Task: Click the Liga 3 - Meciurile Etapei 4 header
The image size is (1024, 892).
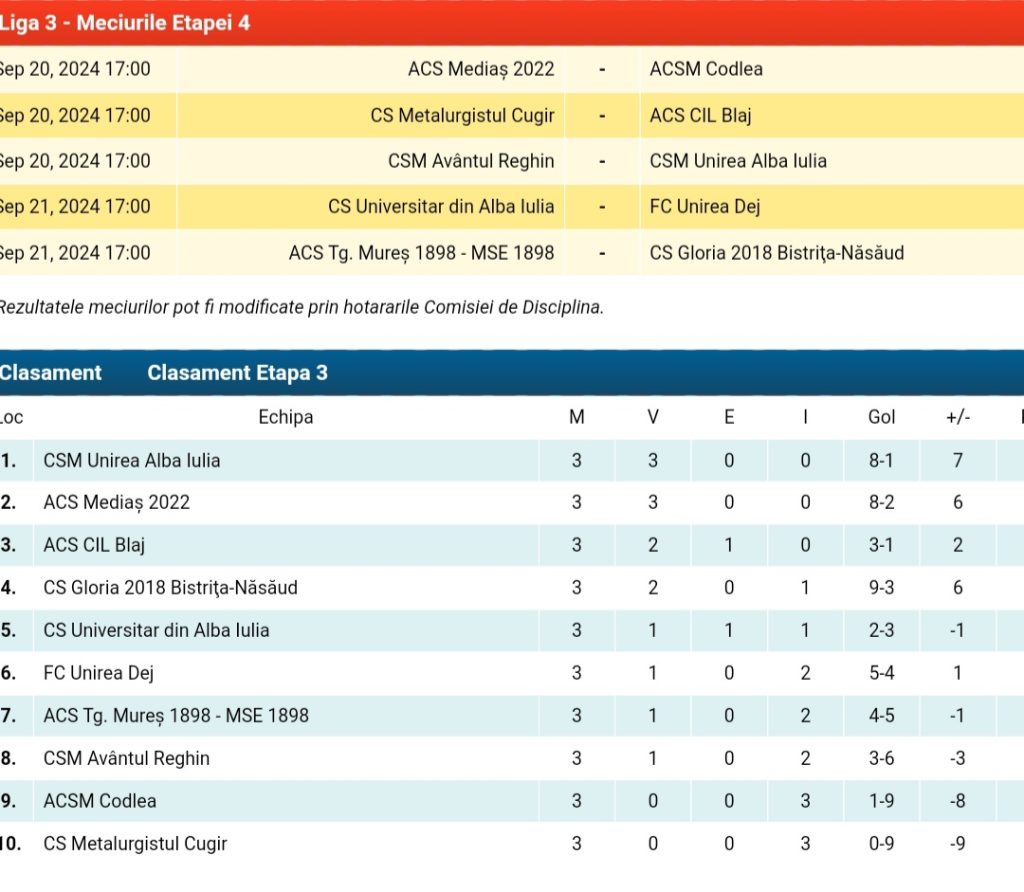Action: tap(125, 23)
